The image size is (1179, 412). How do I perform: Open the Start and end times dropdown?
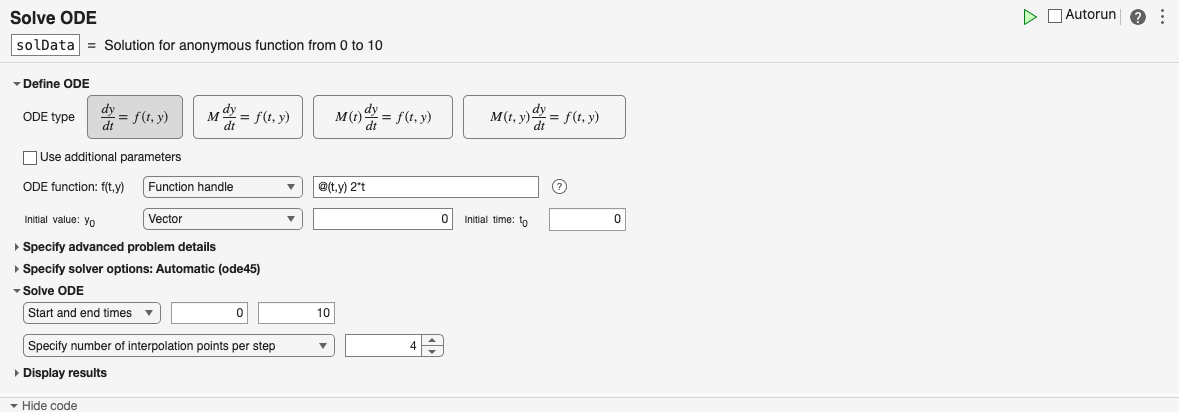(92, 313)
